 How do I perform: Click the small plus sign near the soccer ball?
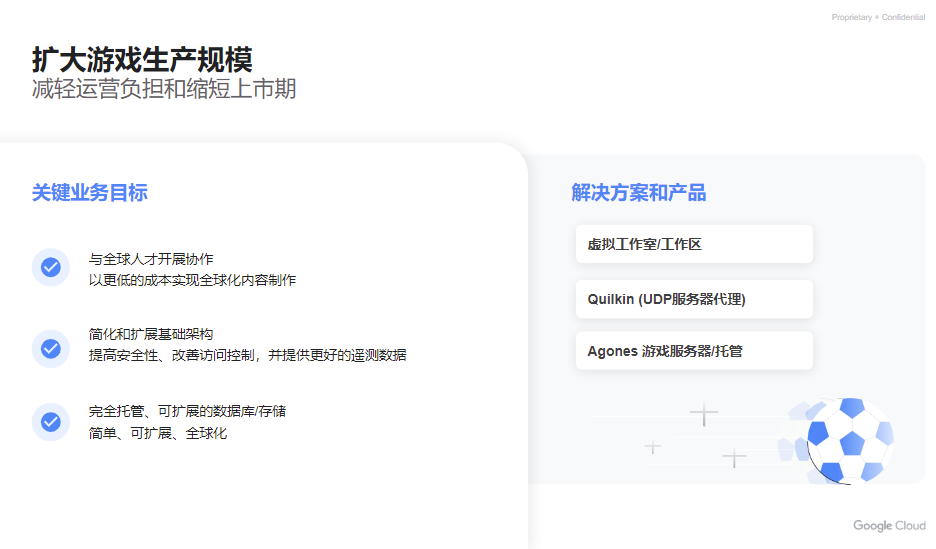point(734,458)
